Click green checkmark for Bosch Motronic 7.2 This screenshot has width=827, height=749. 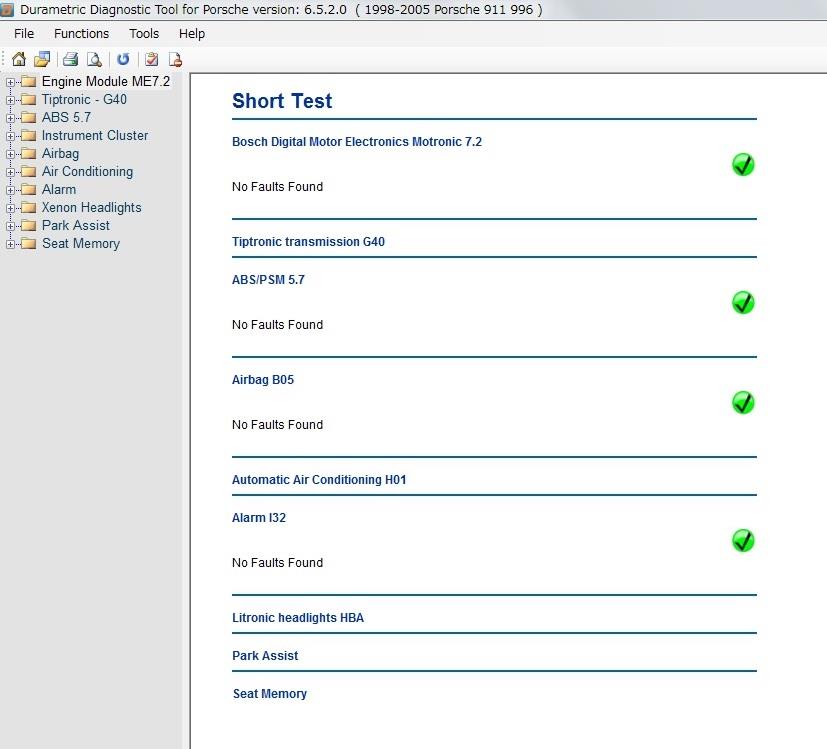coord(743,165)
